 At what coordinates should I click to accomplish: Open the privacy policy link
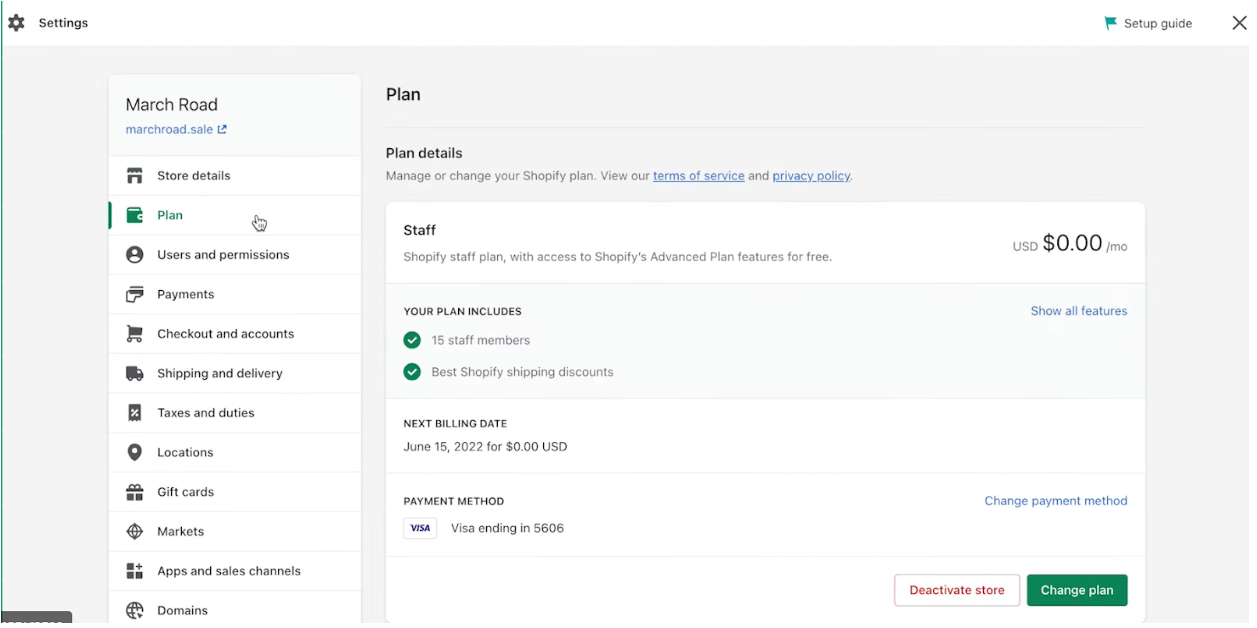pos(811,176)
